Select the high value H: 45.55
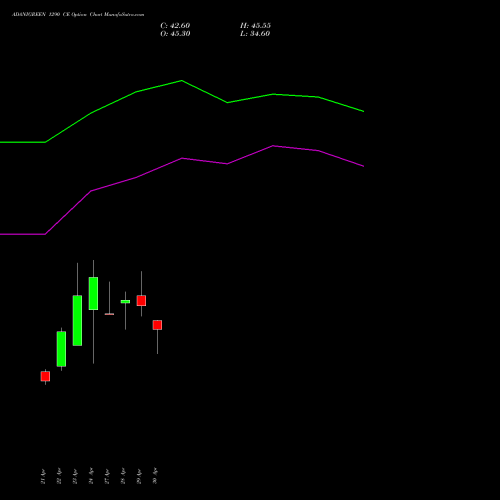The width and height of the screenshot is (500, 500). point(255,26)
